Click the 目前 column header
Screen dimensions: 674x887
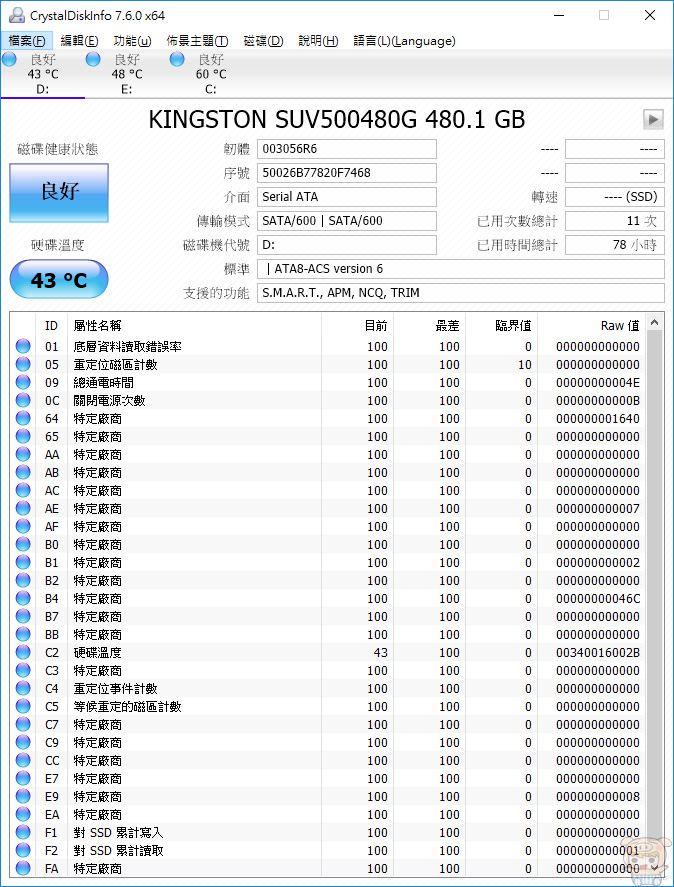point(357,326)
